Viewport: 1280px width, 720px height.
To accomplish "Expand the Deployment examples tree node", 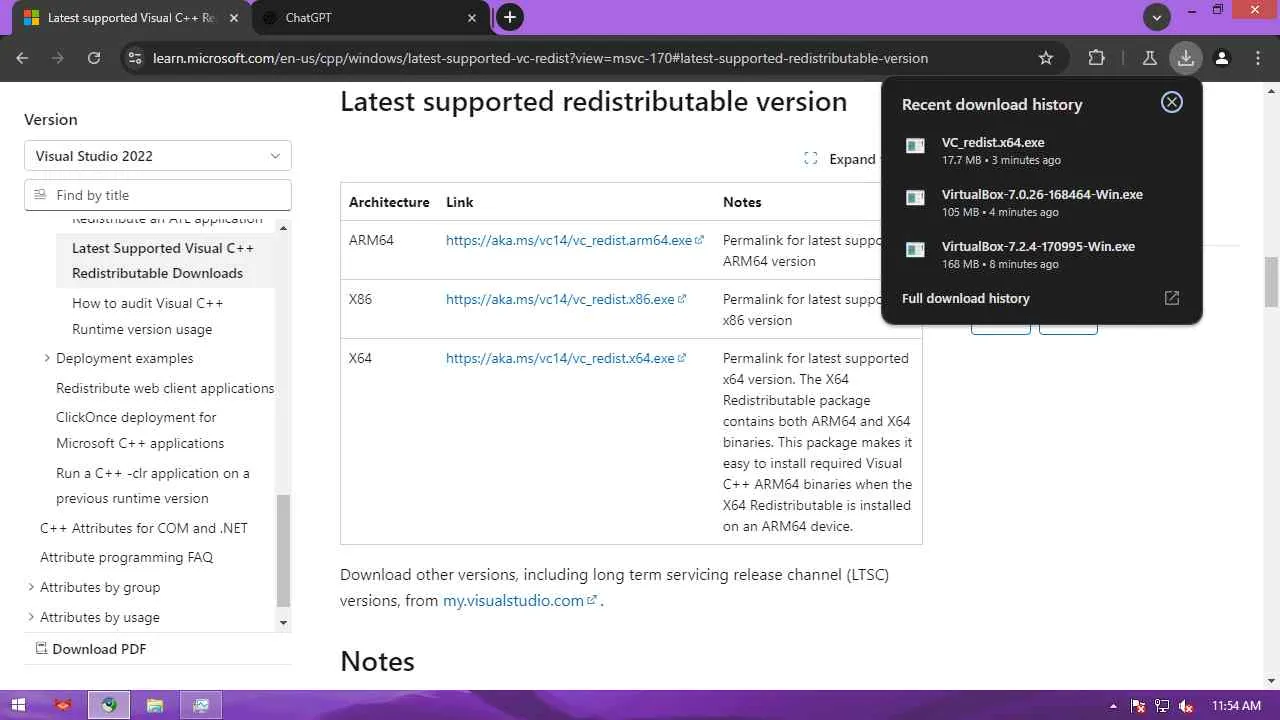I will [46, 358].
